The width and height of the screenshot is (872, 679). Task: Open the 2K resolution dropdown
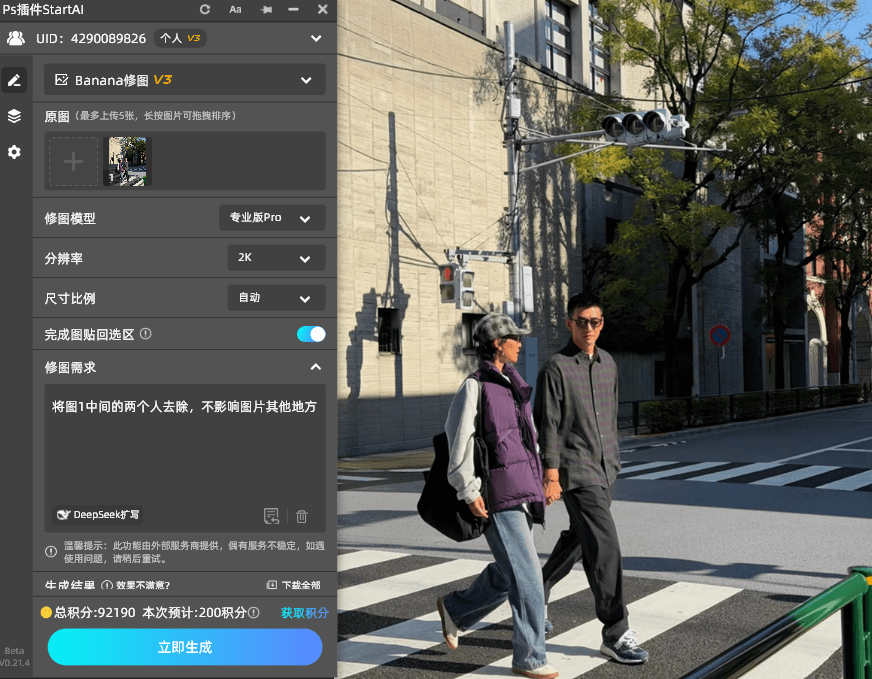pos(276,257)
